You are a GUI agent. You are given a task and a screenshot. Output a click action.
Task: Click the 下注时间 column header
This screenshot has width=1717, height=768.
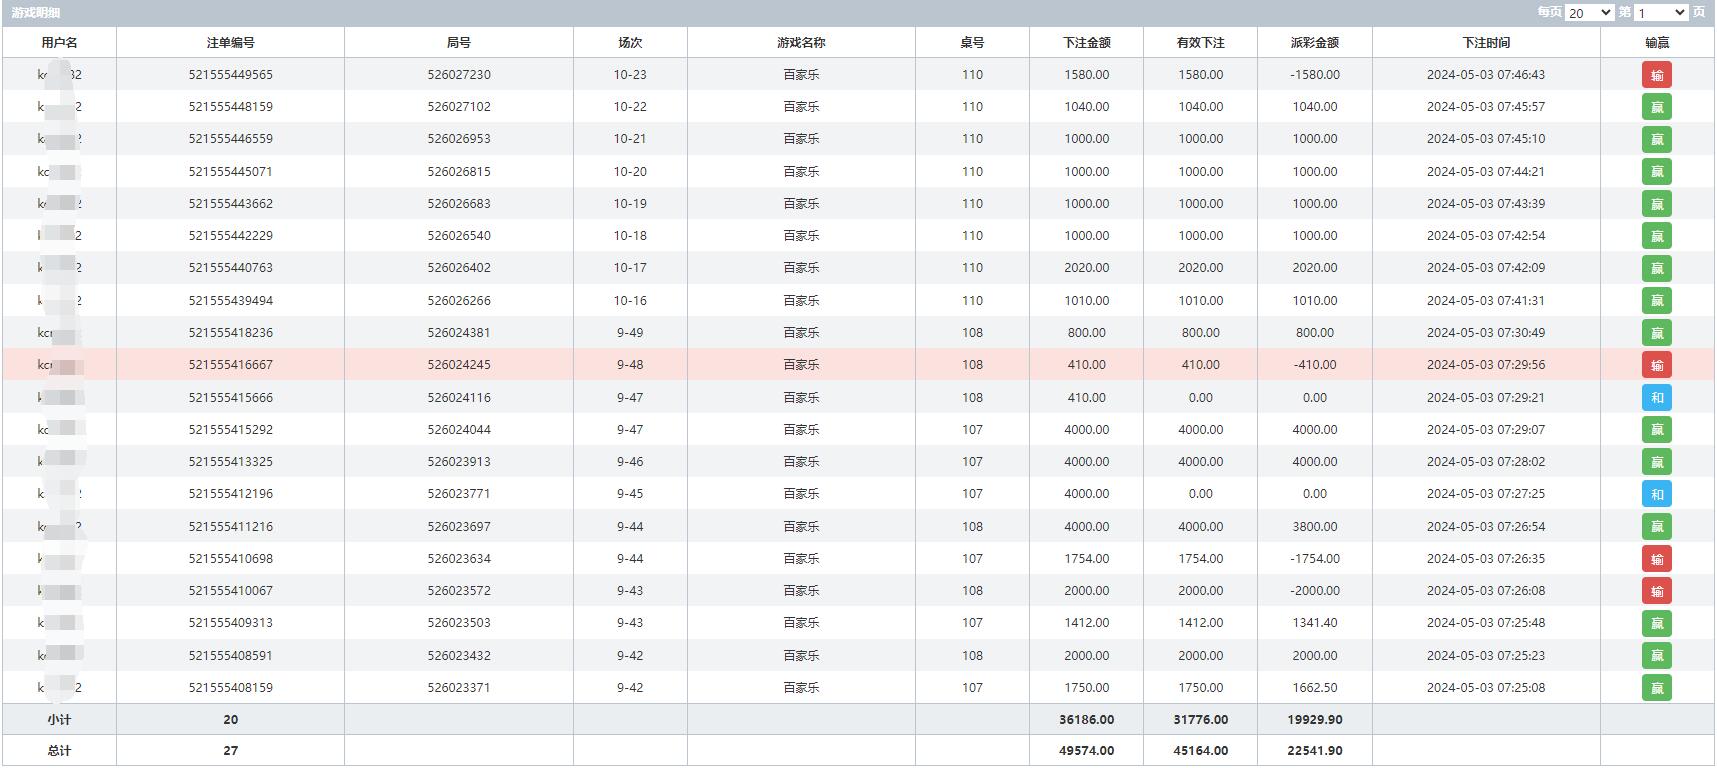(1486, 43)
